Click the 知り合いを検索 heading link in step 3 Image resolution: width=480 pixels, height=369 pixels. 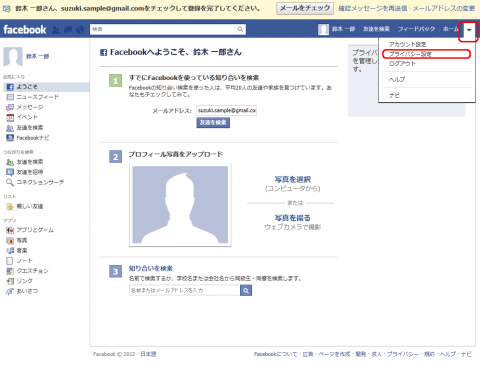tap(151, 269)
